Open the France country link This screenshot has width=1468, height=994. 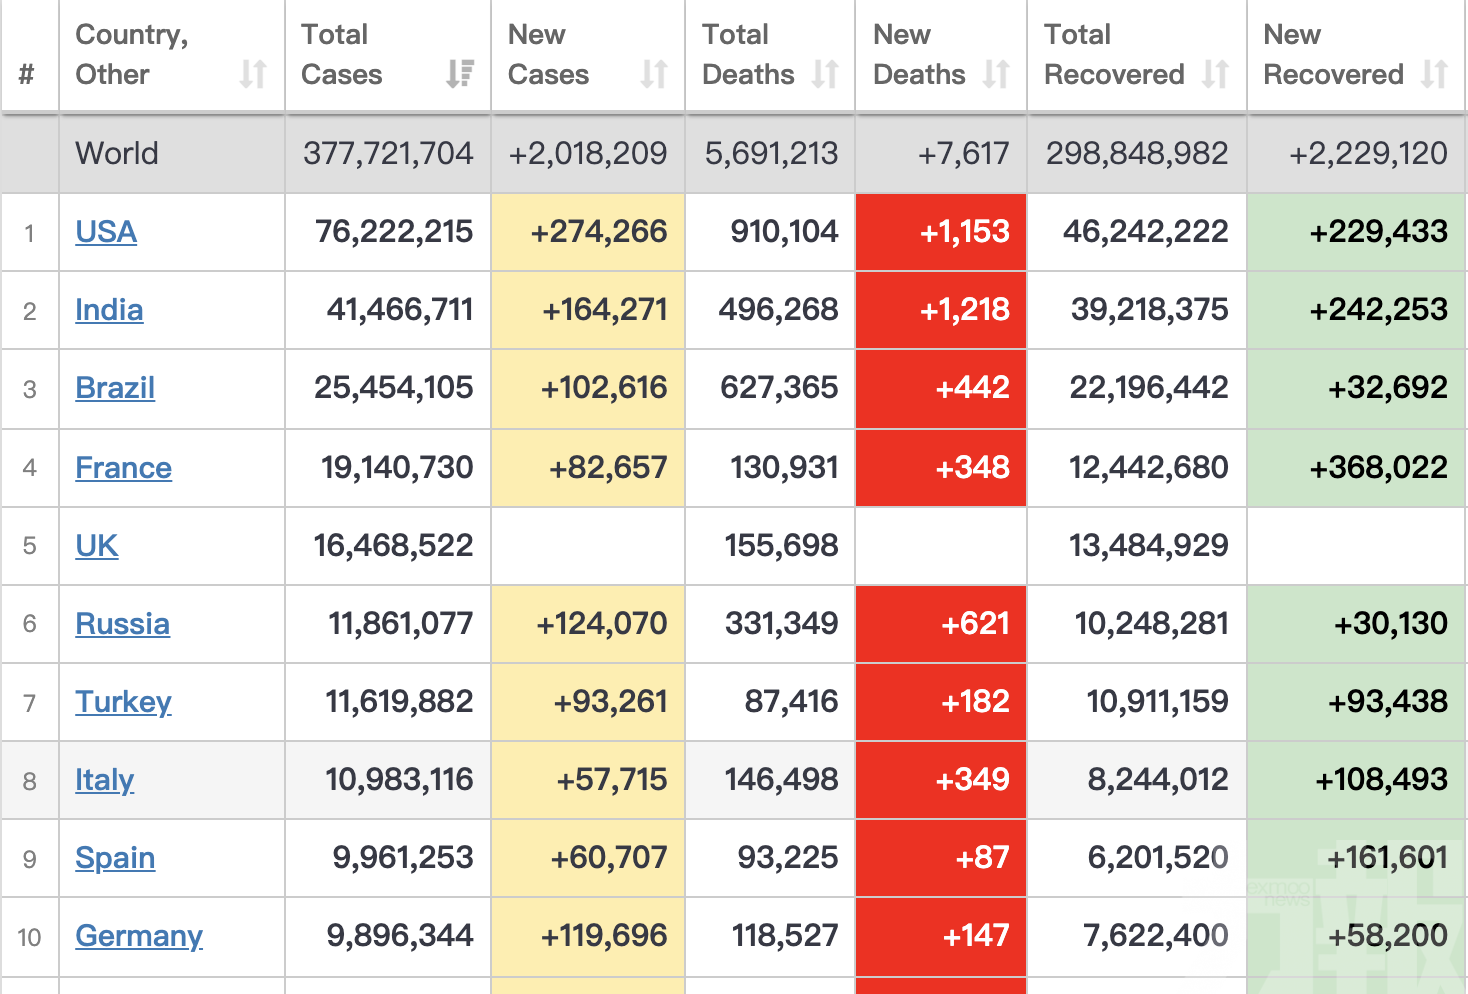point(123,468)
